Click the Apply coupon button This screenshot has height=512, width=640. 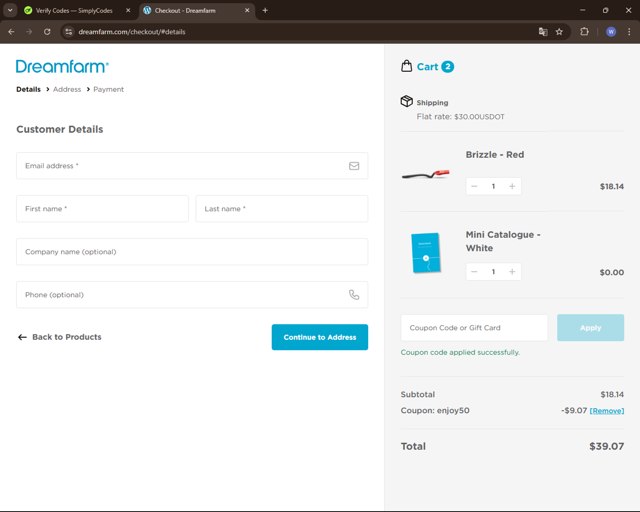590,327
